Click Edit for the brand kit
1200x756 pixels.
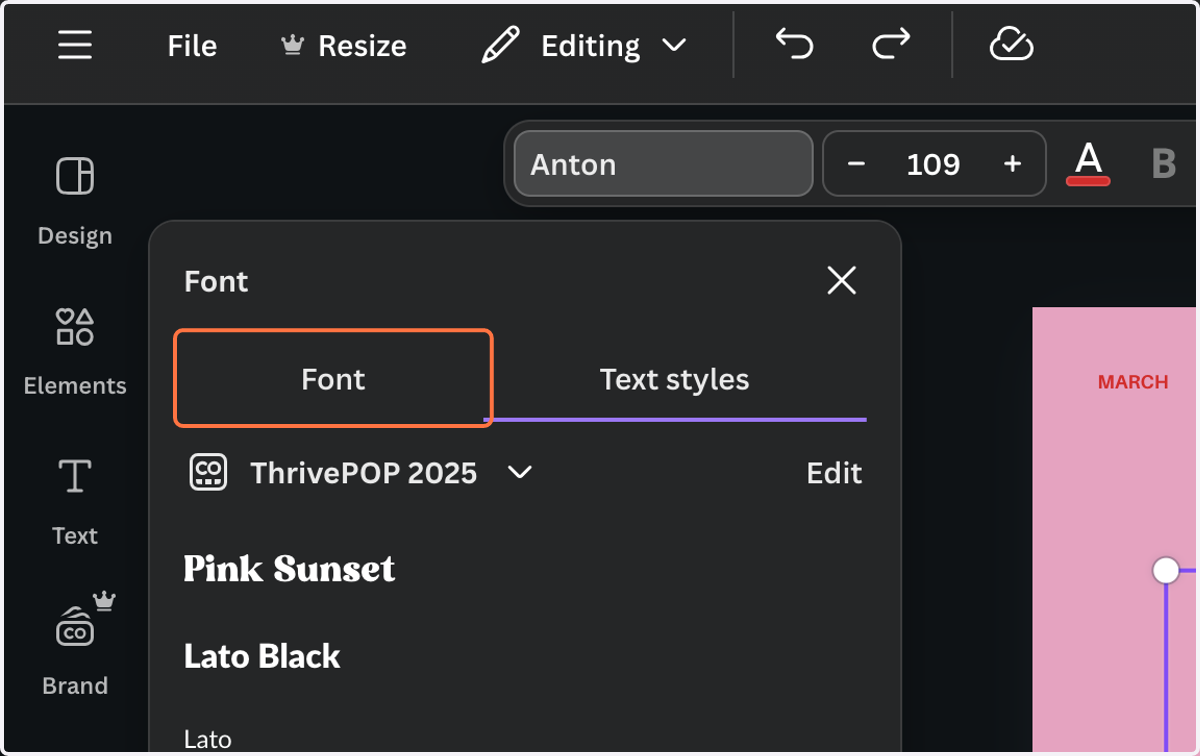[x=834, y=473]
